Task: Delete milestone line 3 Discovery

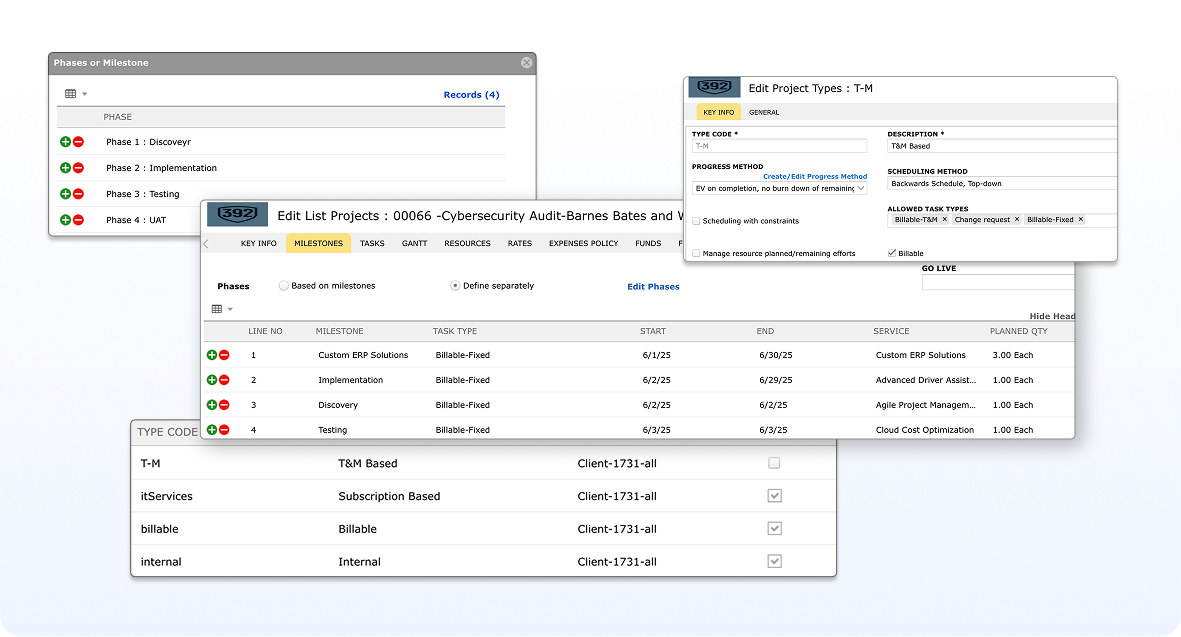Action: click(224, 405)
